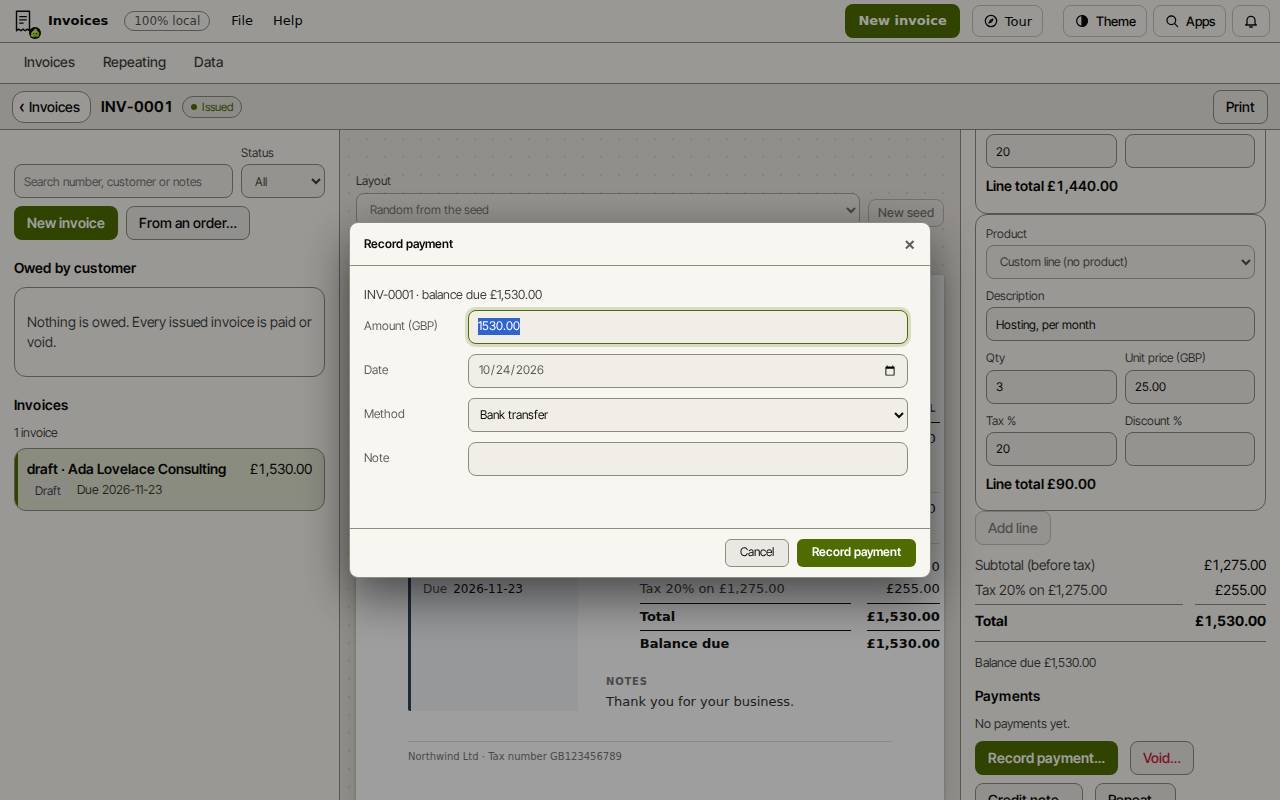This screenshot has width=1280, height=800.
Task: Click the Add line button
Action: (1013, 528)
